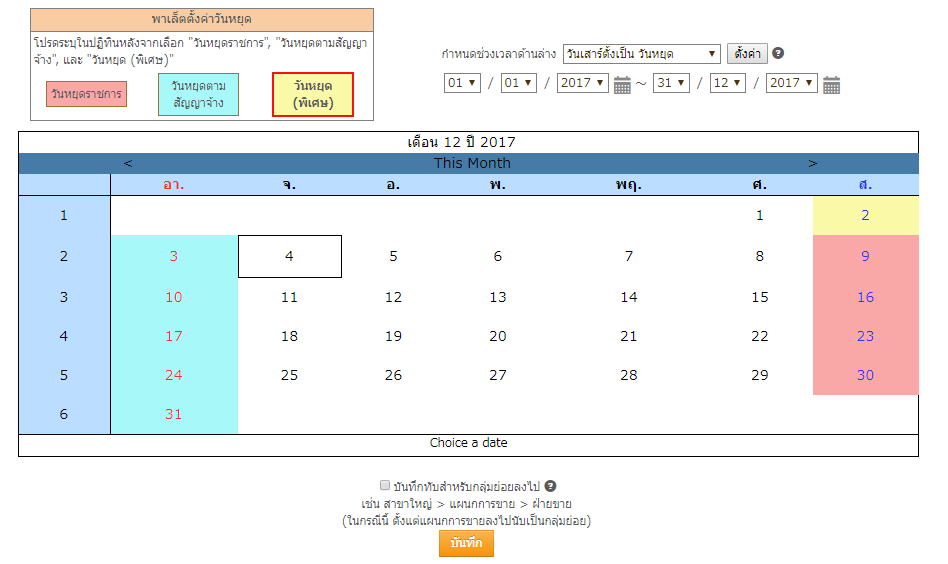Click help icon next to the overwrite checkbox
Viewport: 948px width, 564px height.
(x=550, y=486)
